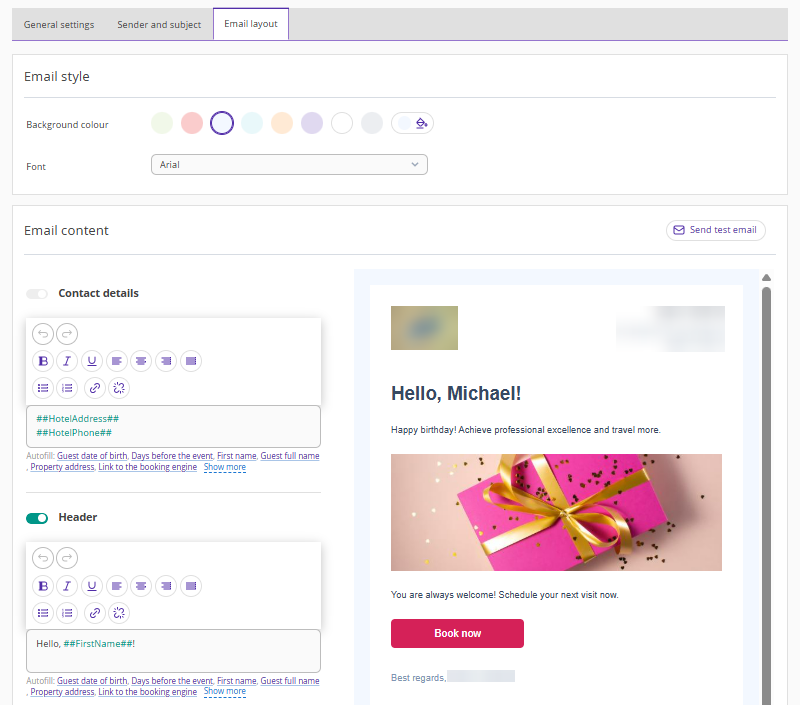
Task: Choose the selected light blue-white swatch
Action: tap(222, 123)
